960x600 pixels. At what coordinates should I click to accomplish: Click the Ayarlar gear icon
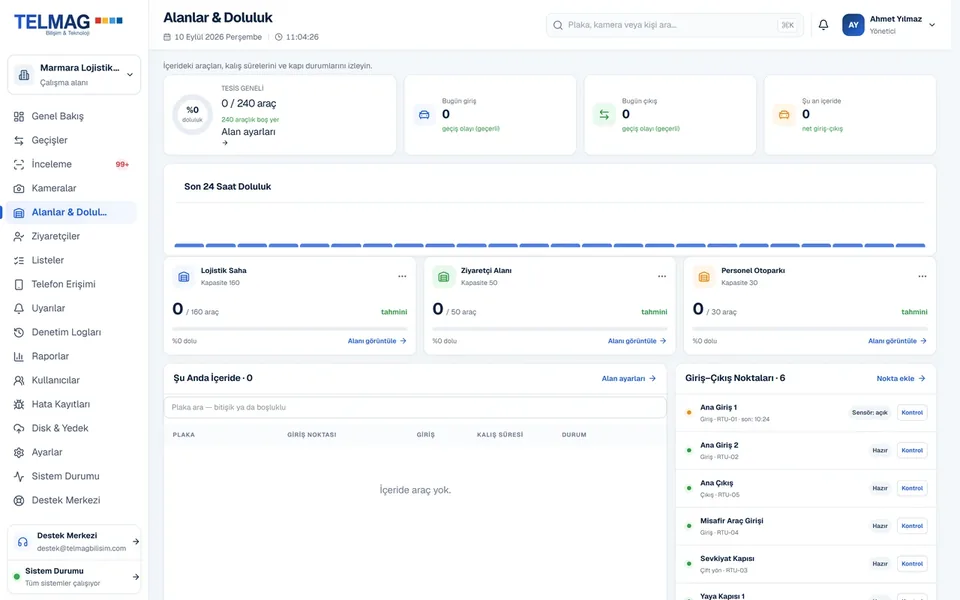tap(19, 452)
